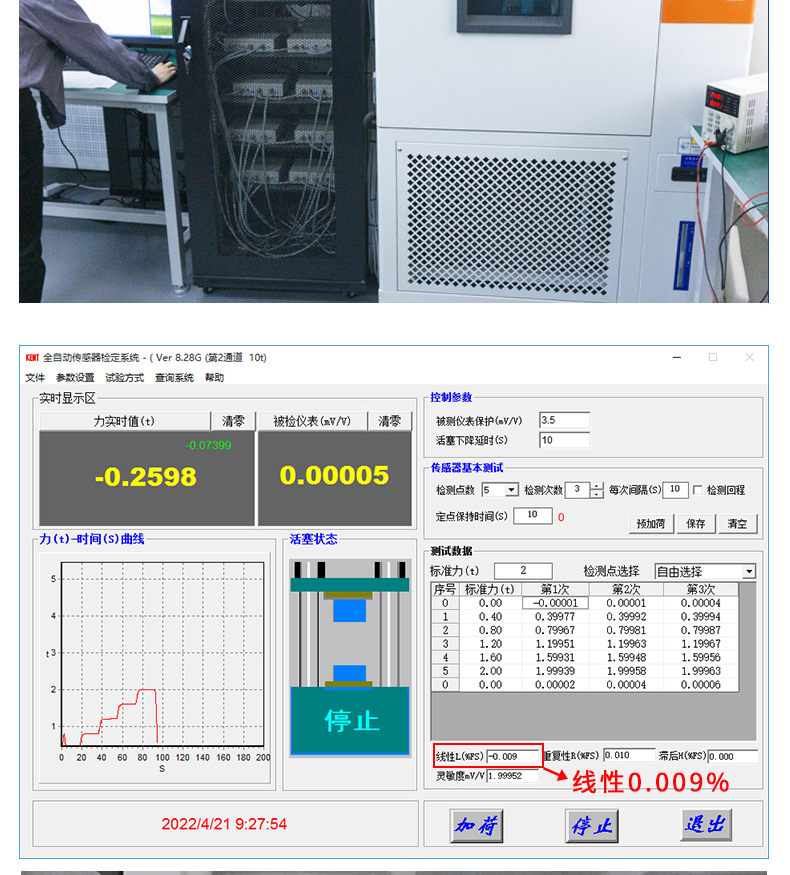The image size is (790, 875).
Task: Click the KENT application icon in title bar
Action: coord(32,357)
